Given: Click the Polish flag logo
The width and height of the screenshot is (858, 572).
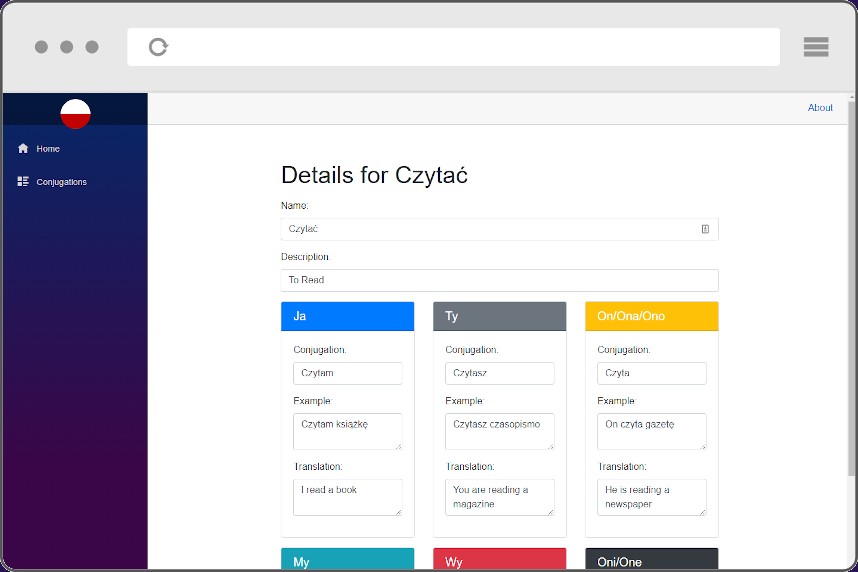Looking at the screenshot, I should pyautogui.click(x=75, y=114).
